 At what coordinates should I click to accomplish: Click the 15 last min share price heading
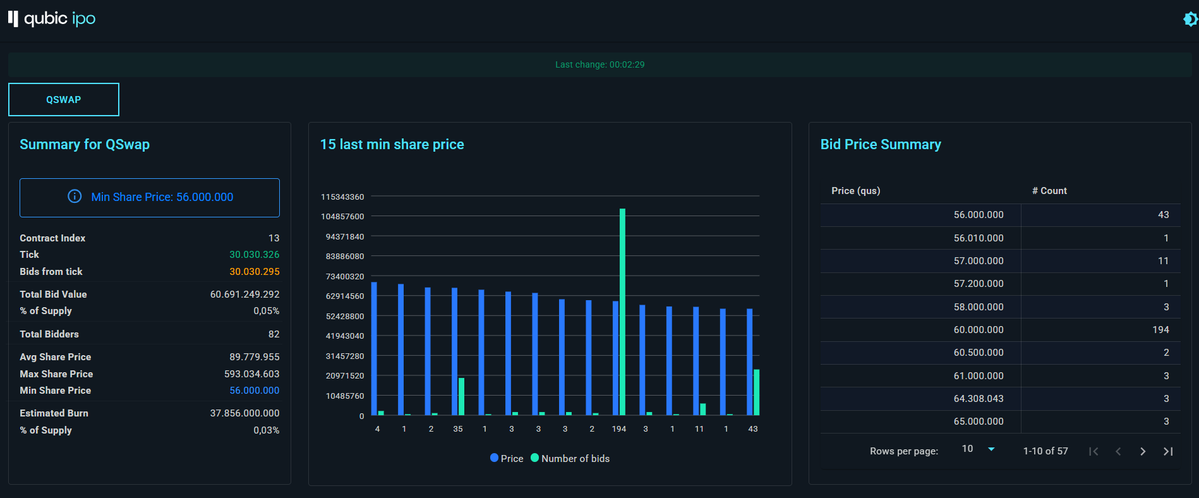pyautogui.click(x=392, y=145)
